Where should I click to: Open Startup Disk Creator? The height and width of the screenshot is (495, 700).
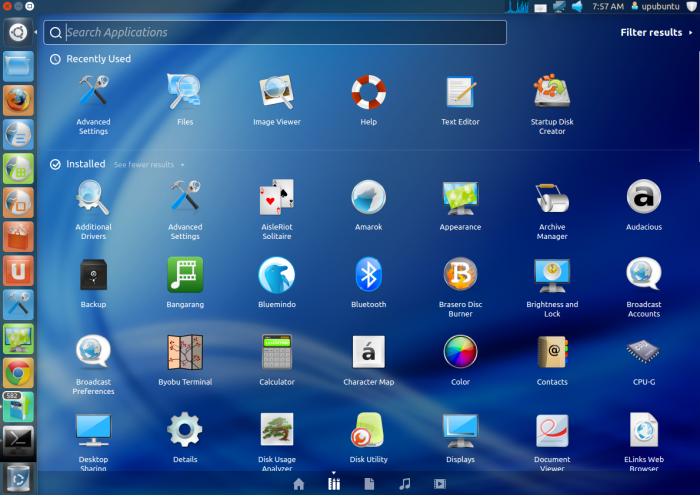tap(552, 92)
